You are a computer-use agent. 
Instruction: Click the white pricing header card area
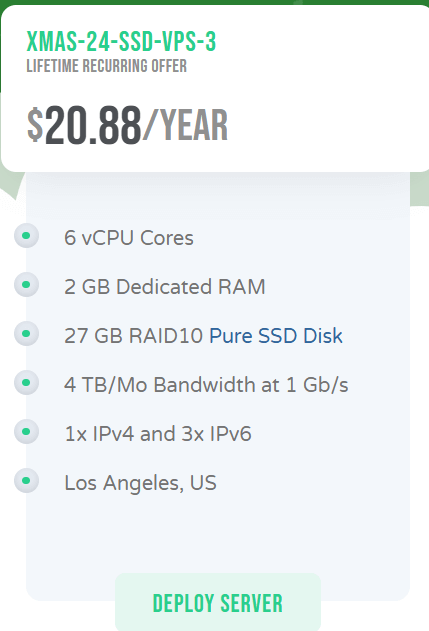(x=215, y=89)
